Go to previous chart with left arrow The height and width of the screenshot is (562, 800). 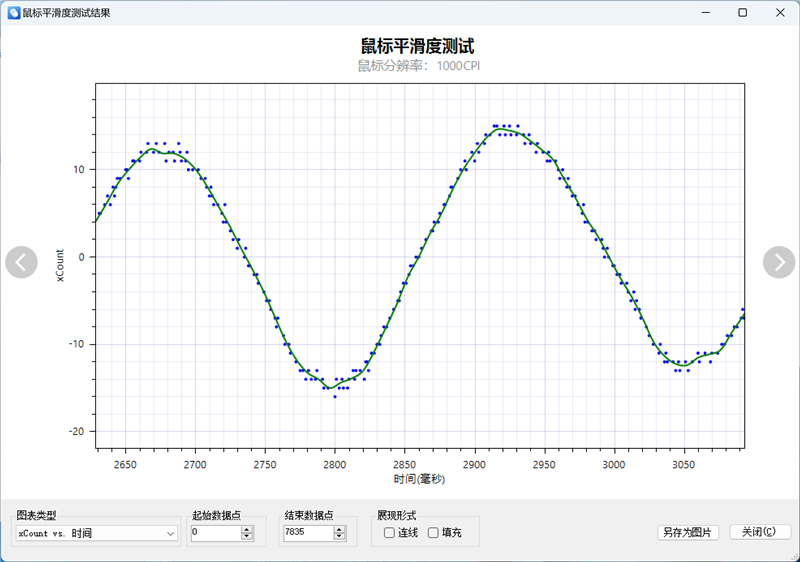click(x=21, y=262)
